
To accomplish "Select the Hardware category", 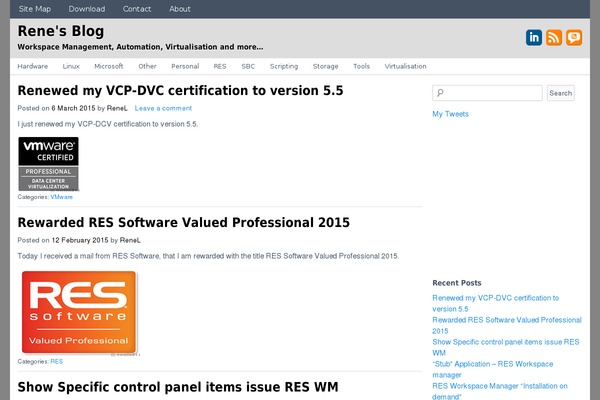I will (33, 66).
